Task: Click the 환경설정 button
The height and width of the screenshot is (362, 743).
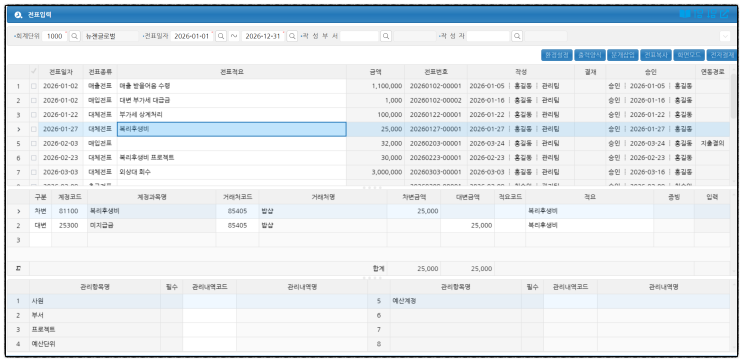Action: [x=557, y=55]
